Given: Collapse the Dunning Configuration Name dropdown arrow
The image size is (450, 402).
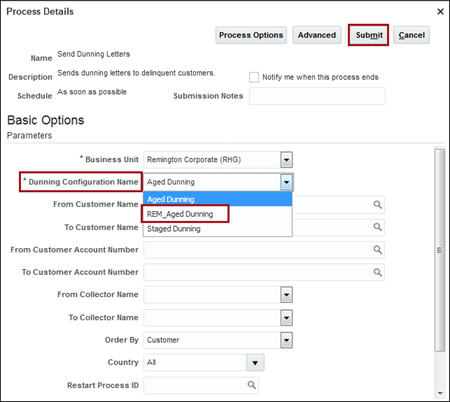Looking at the screenshot, I should click(x=286, y=182).
